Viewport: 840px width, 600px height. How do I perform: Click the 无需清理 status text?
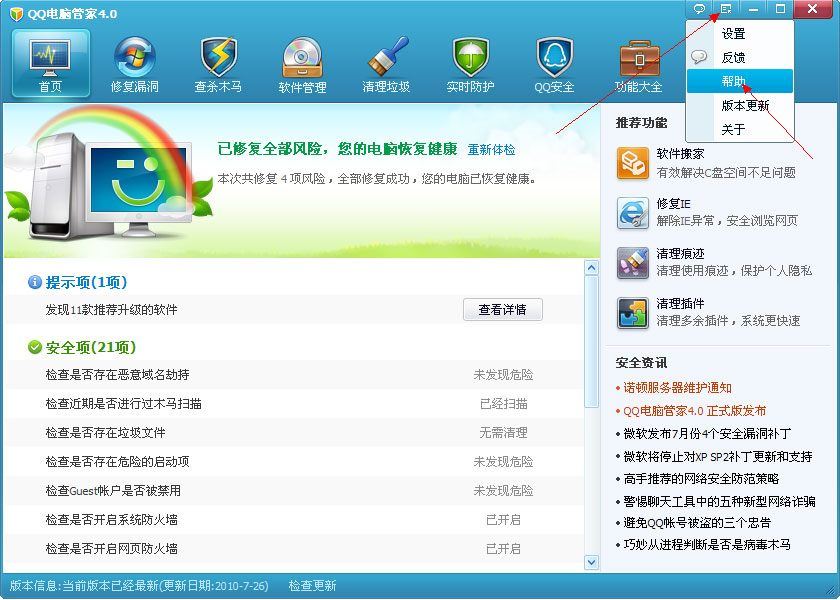click(x=504, y=433)
